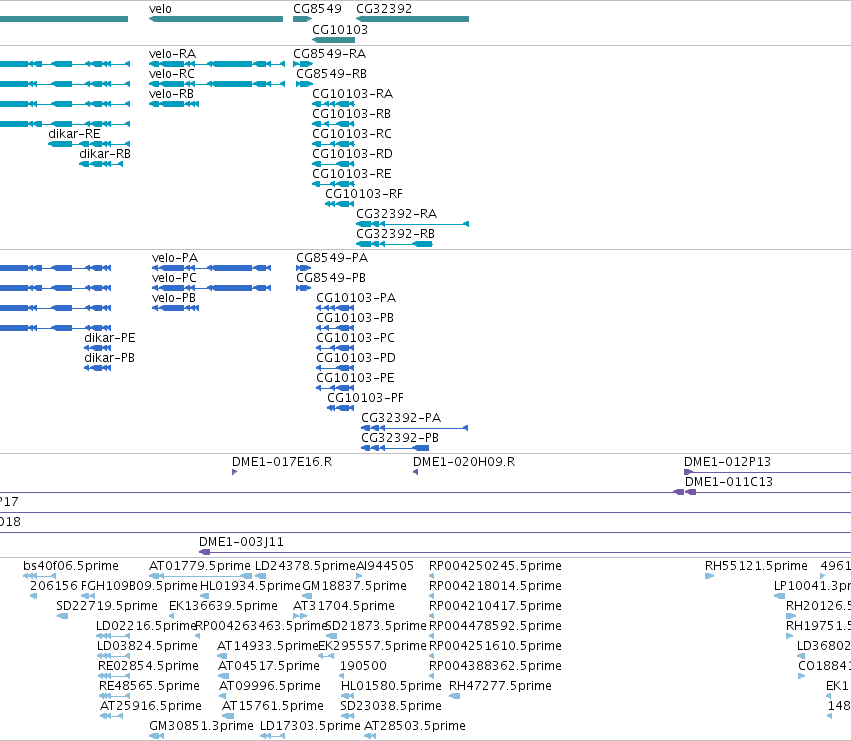Select the LD24378.5prime EST

(x=261, y=576)
